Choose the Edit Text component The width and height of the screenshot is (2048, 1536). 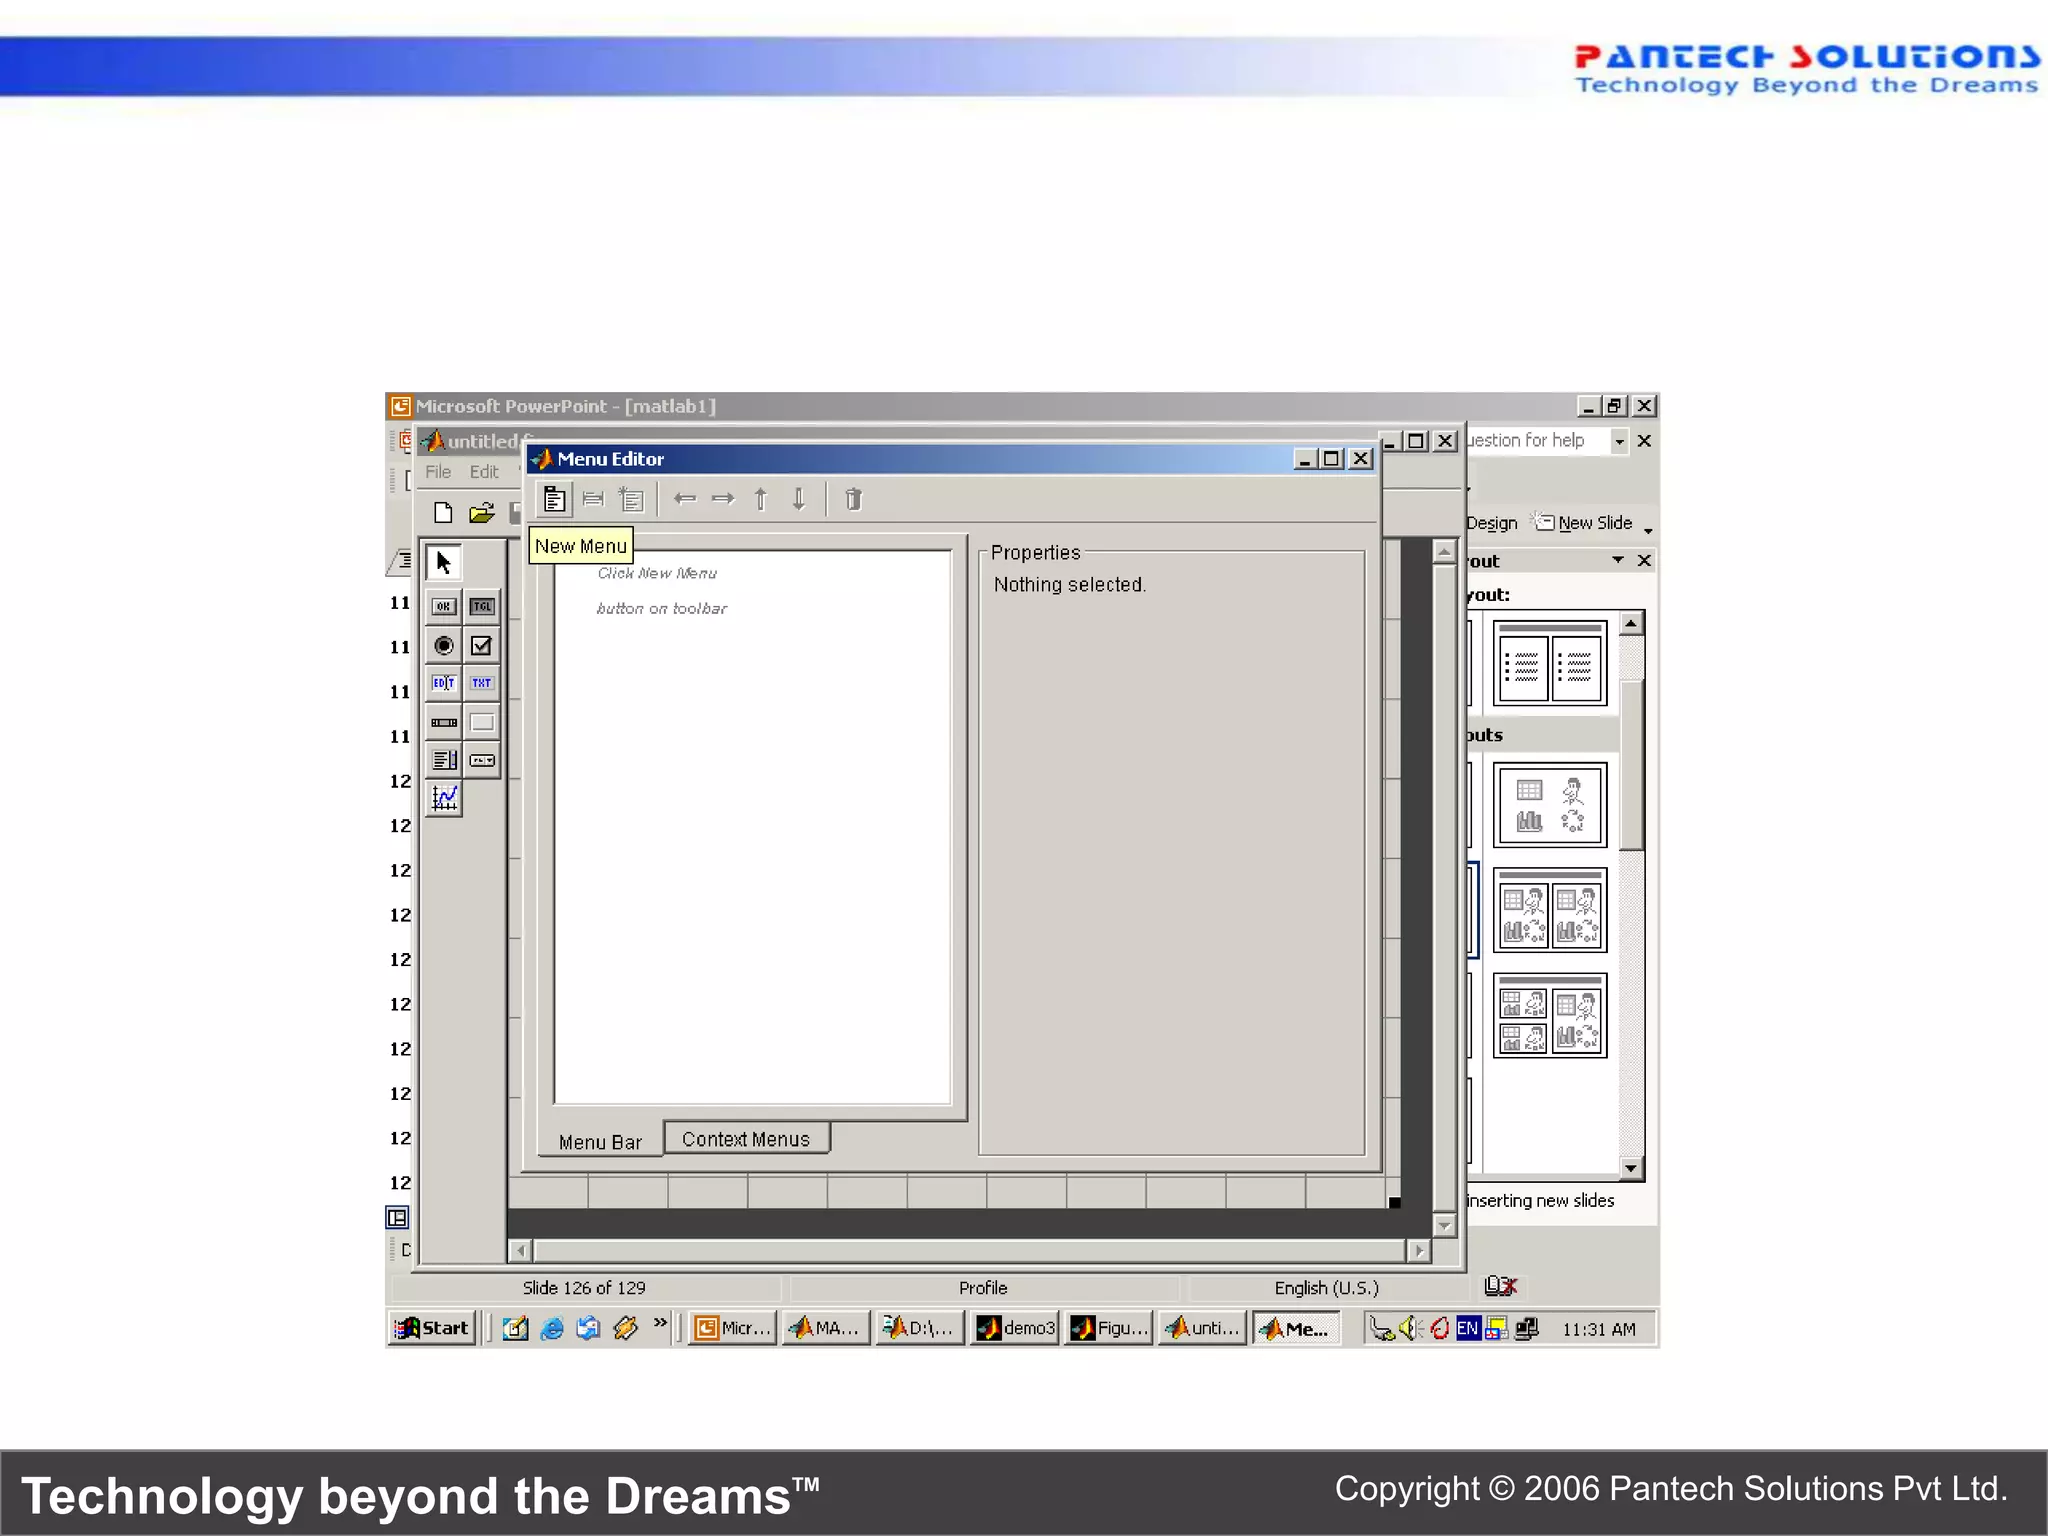(443, 683)
